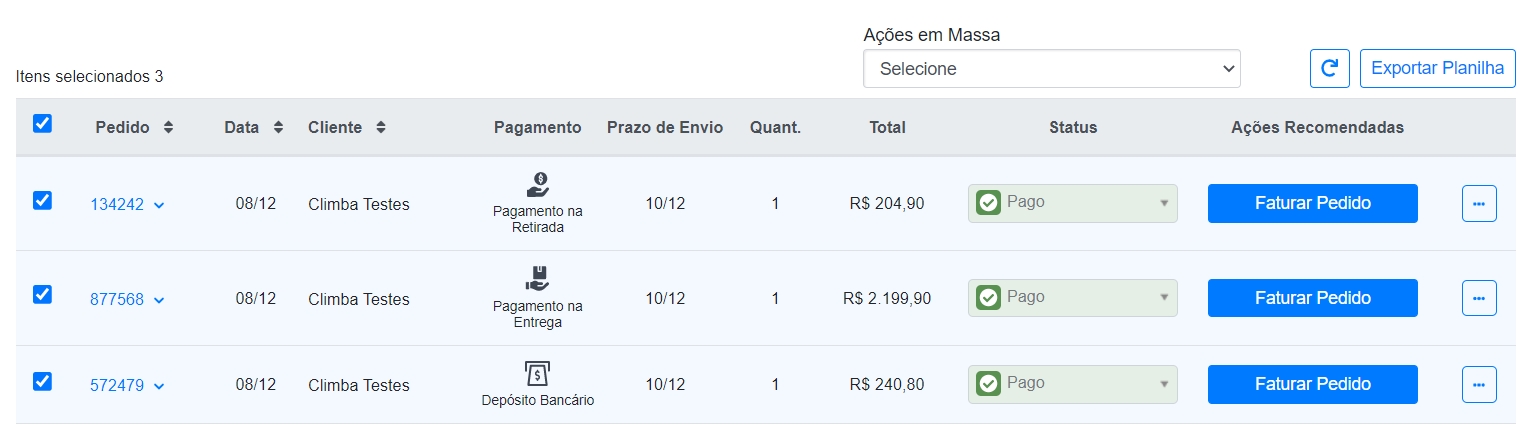Image resolution: width=1536 pixels, height=426 pixels.
Task: Expand order 134242 details chevron
Action: point(159,205)
